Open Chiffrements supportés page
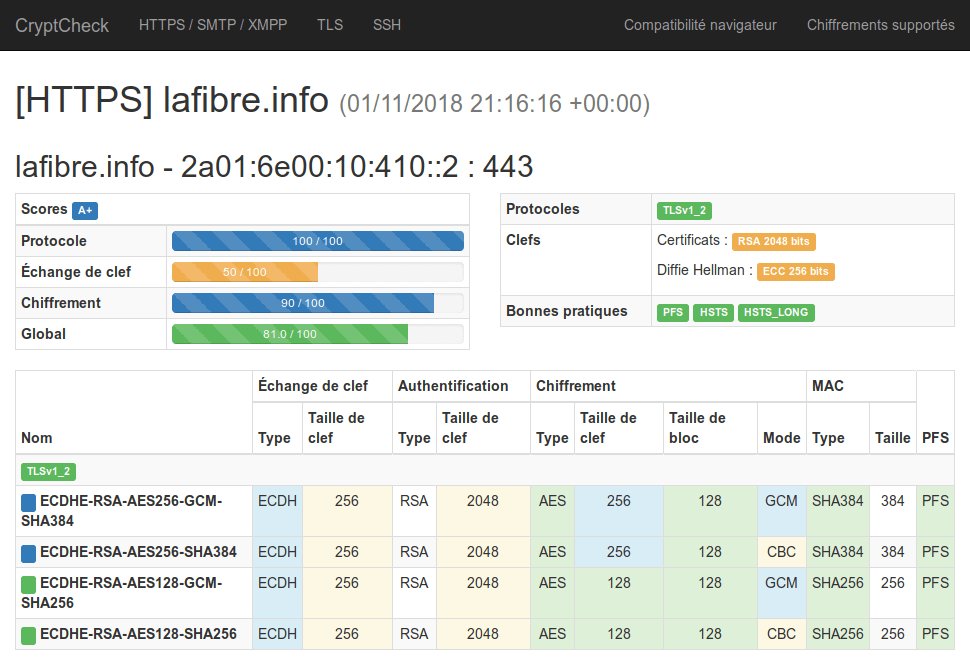The width and height of the screenshot is (970, 672). pyautogui.click(x=880, y=25)
